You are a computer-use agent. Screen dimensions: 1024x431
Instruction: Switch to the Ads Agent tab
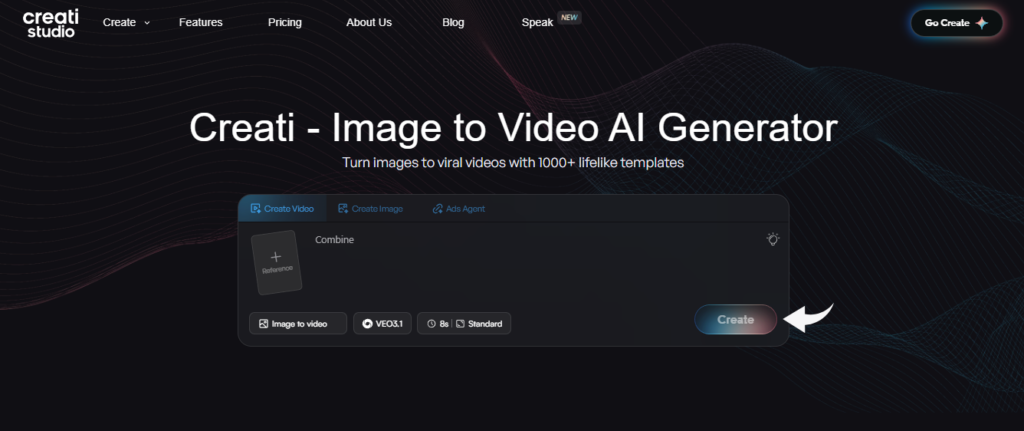pyautogui.click(x=458, y=209)
